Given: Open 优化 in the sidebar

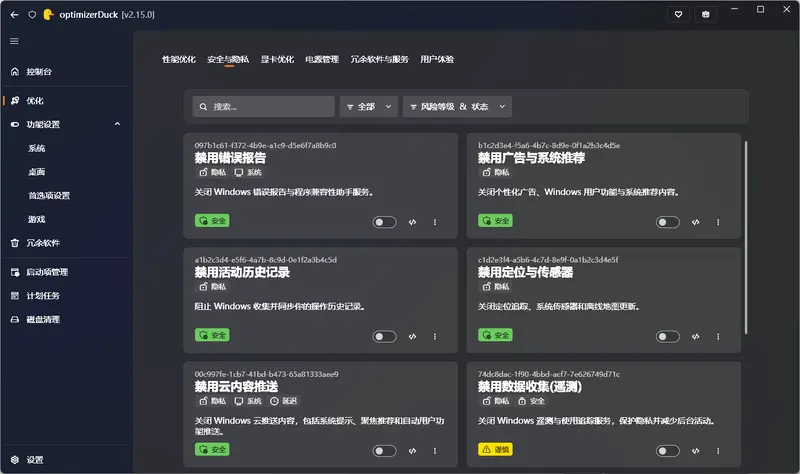Looking at the screenshot, I should coord(65,101).
